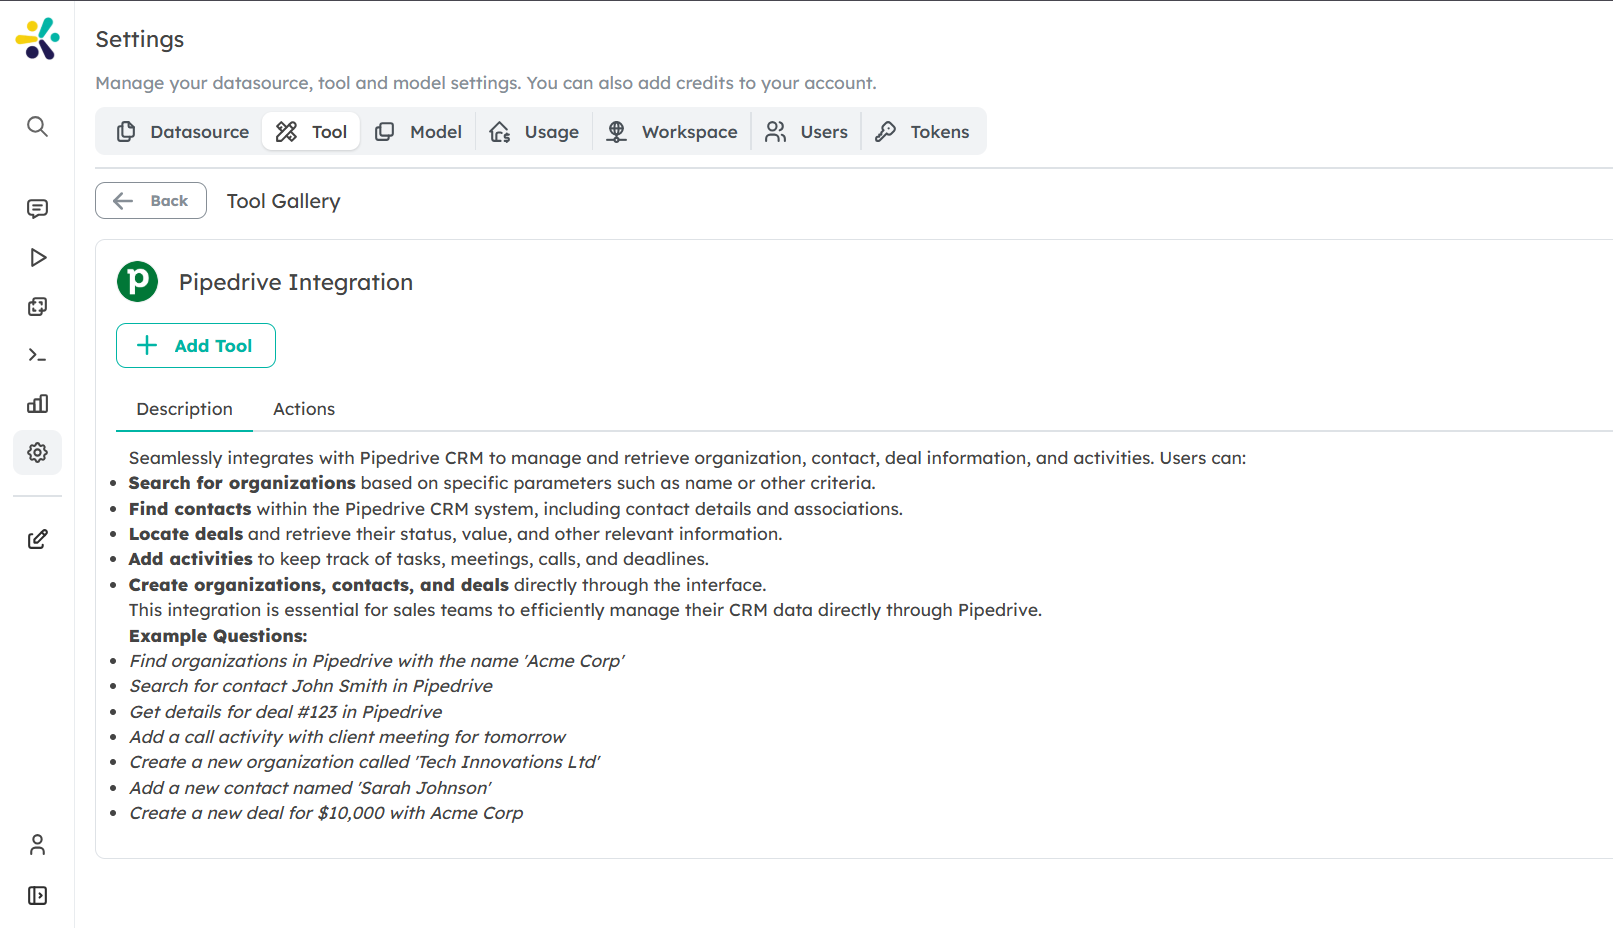Click the Back button
This screenshot has height=928, width=1613.
coord(151,201)
